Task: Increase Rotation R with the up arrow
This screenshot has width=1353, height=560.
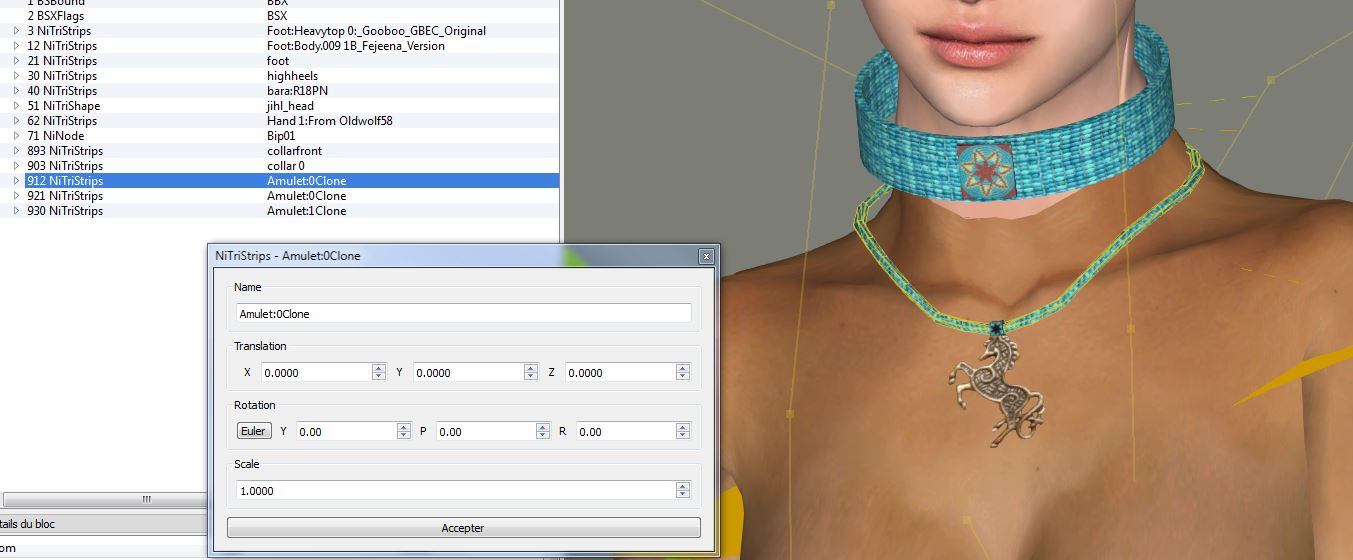Action: (683, 427)
